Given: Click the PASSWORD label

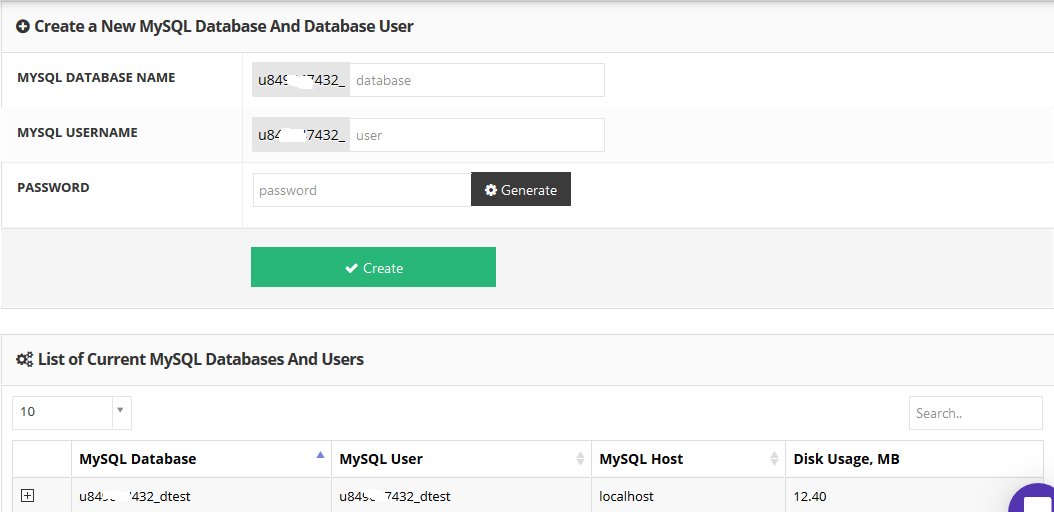Looking at the screenshot, I should [x=53, y=187].
